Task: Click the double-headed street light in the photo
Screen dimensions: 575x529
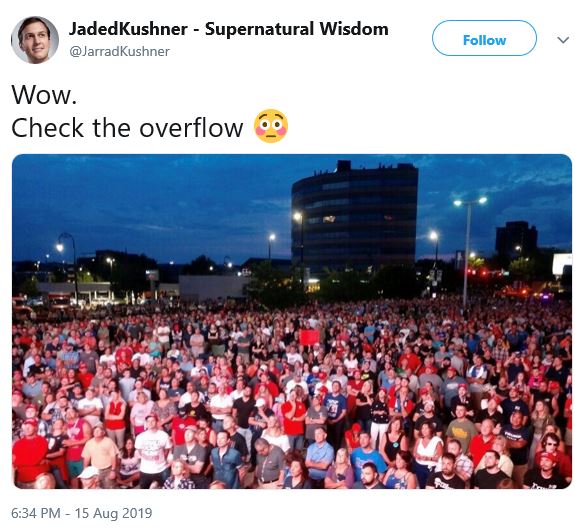Action: tap(469, 249)
